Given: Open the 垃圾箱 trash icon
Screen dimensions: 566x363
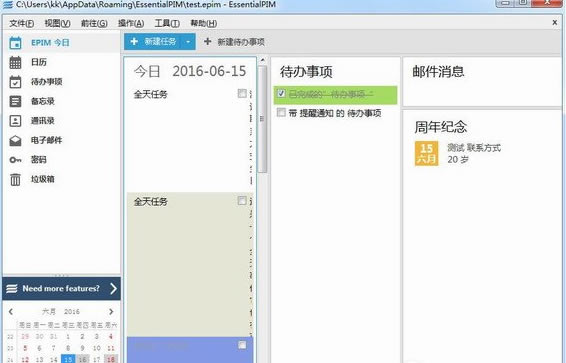Looking at the screenshot, I should tap(15, 179).
